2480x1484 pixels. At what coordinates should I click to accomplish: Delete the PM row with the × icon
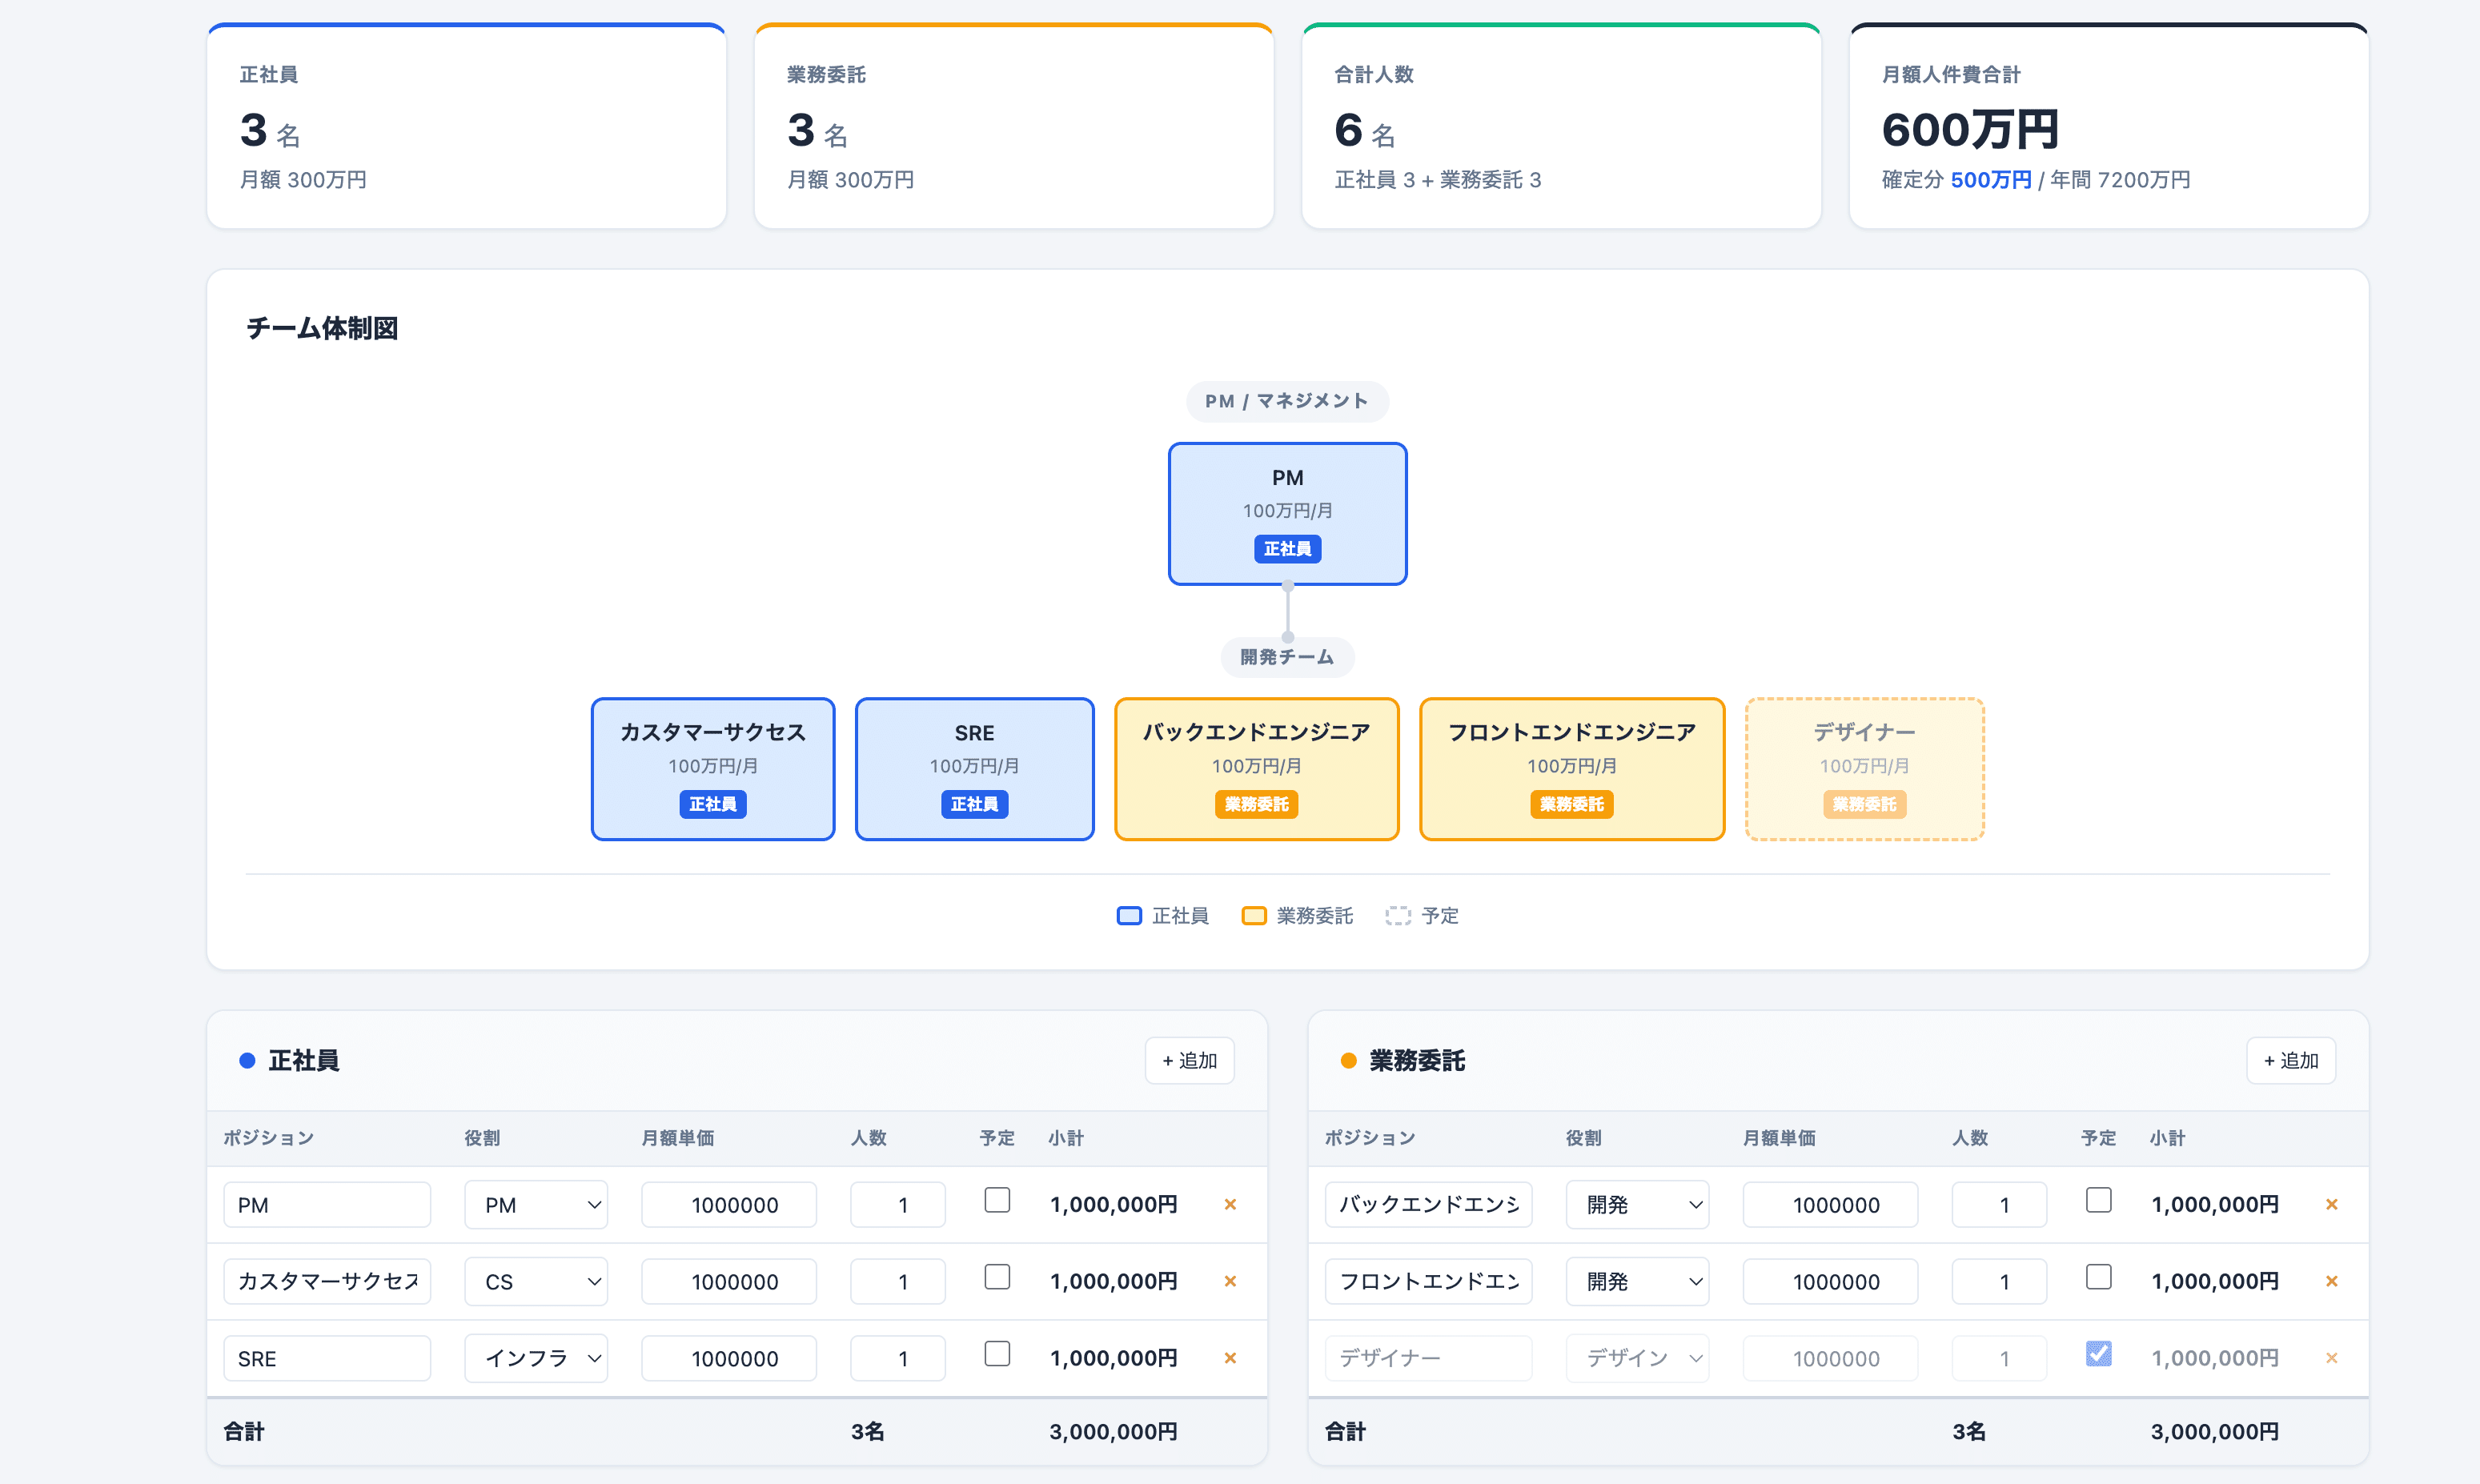1230,1204
